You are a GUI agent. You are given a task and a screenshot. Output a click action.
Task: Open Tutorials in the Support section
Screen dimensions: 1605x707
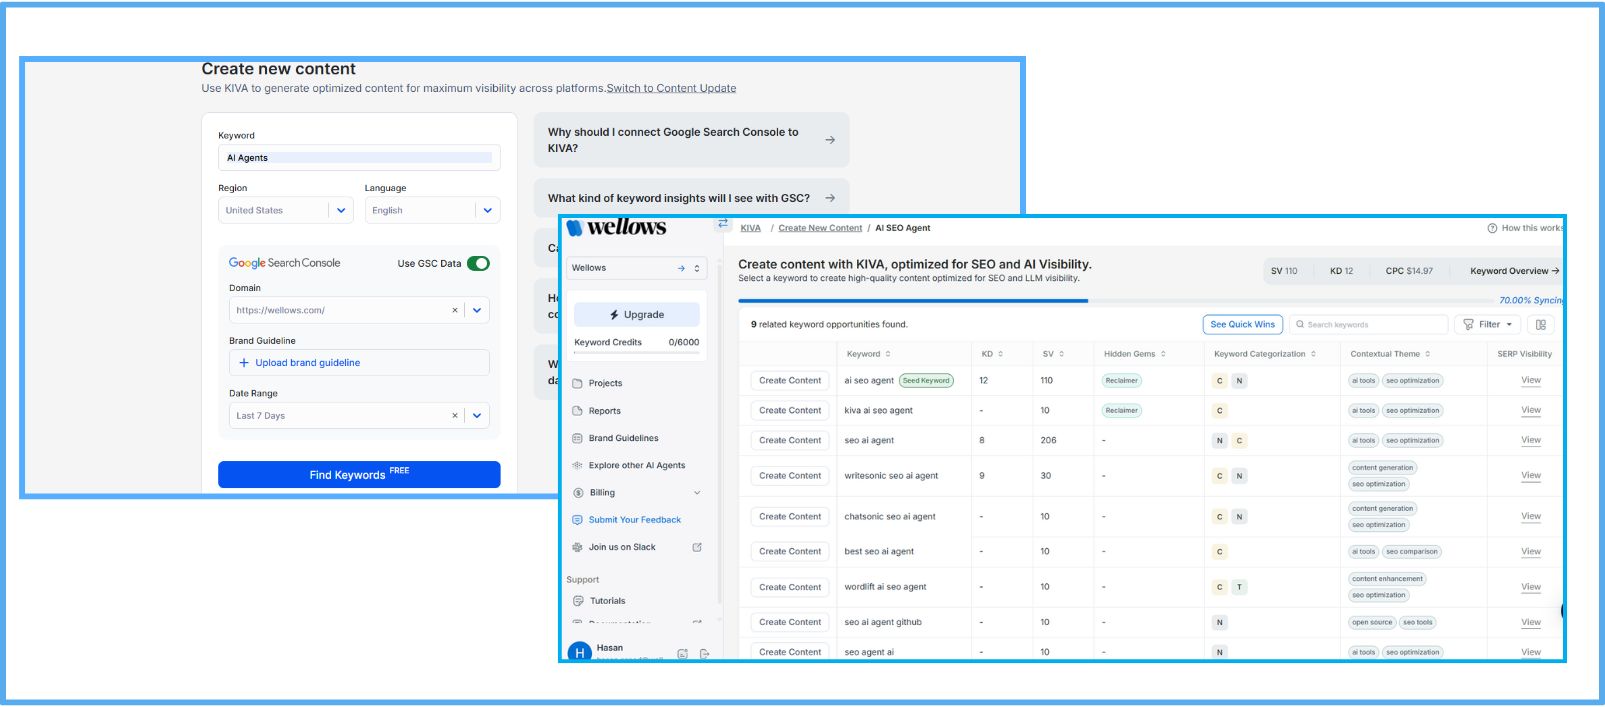tap(607, 601)
